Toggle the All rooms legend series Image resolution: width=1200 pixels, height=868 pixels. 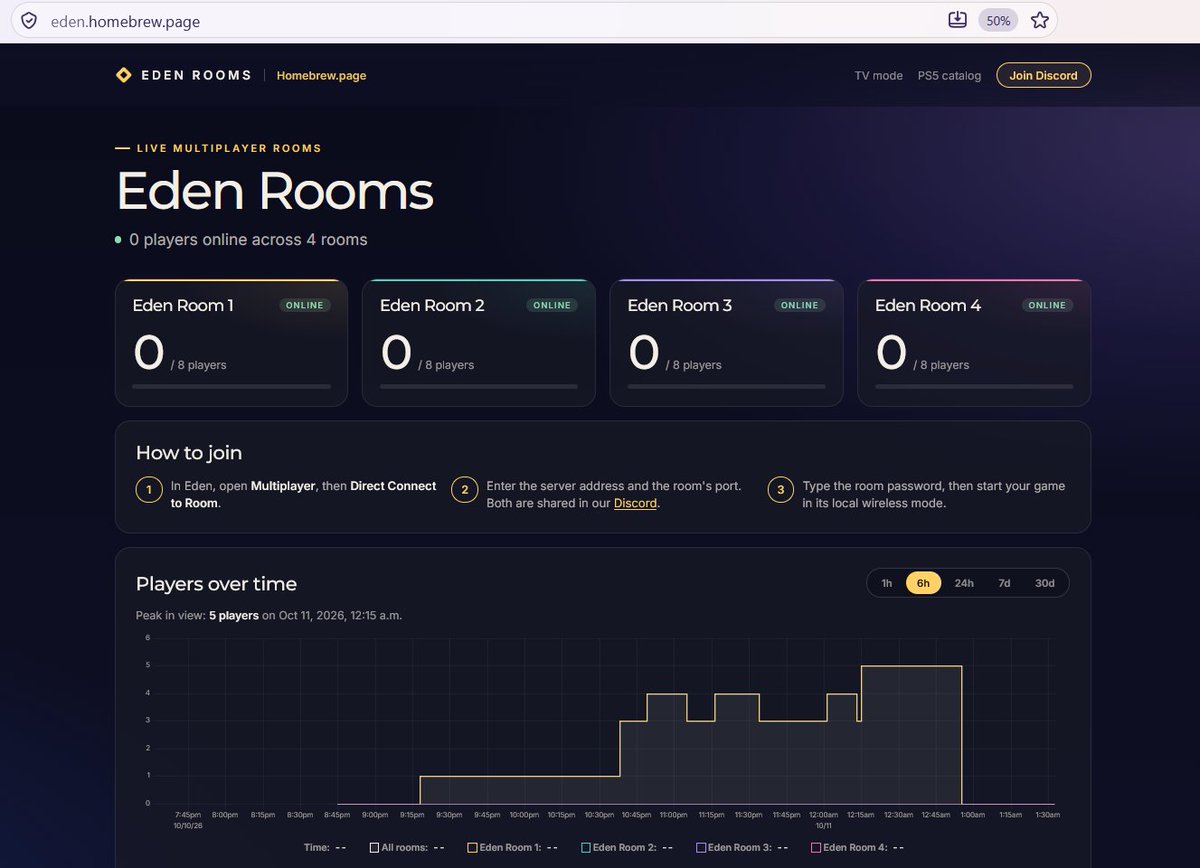tap(406, 847)
